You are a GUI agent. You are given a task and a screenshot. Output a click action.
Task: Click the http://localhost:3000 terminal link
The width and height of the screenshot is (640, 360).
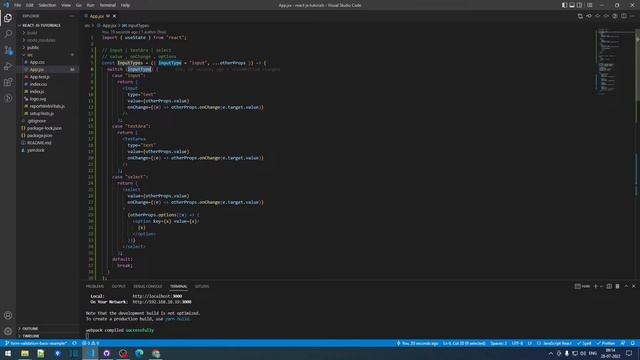point(157,296)
